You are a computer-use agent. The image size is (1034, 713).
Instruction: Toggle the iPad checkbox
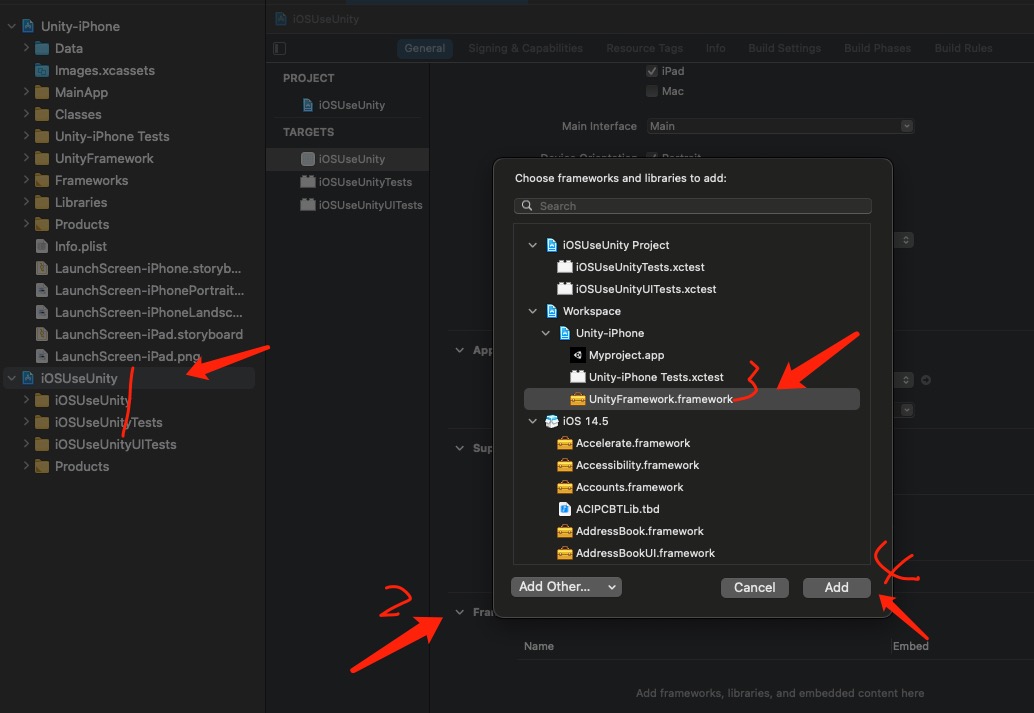point(652,71)
